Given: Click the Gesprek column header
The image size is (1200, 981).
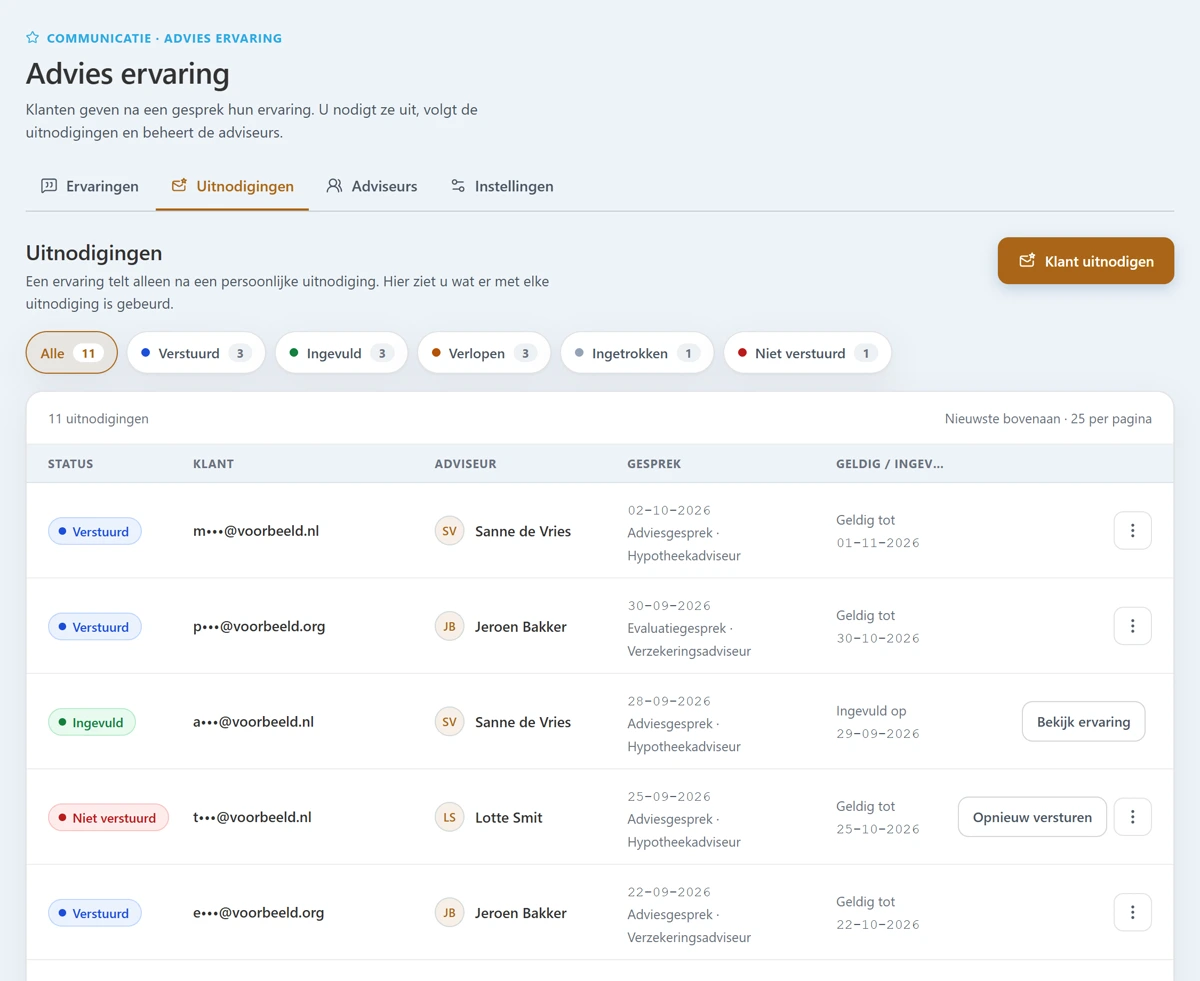Looking at the screenshot, I should [x=654, y=464].
